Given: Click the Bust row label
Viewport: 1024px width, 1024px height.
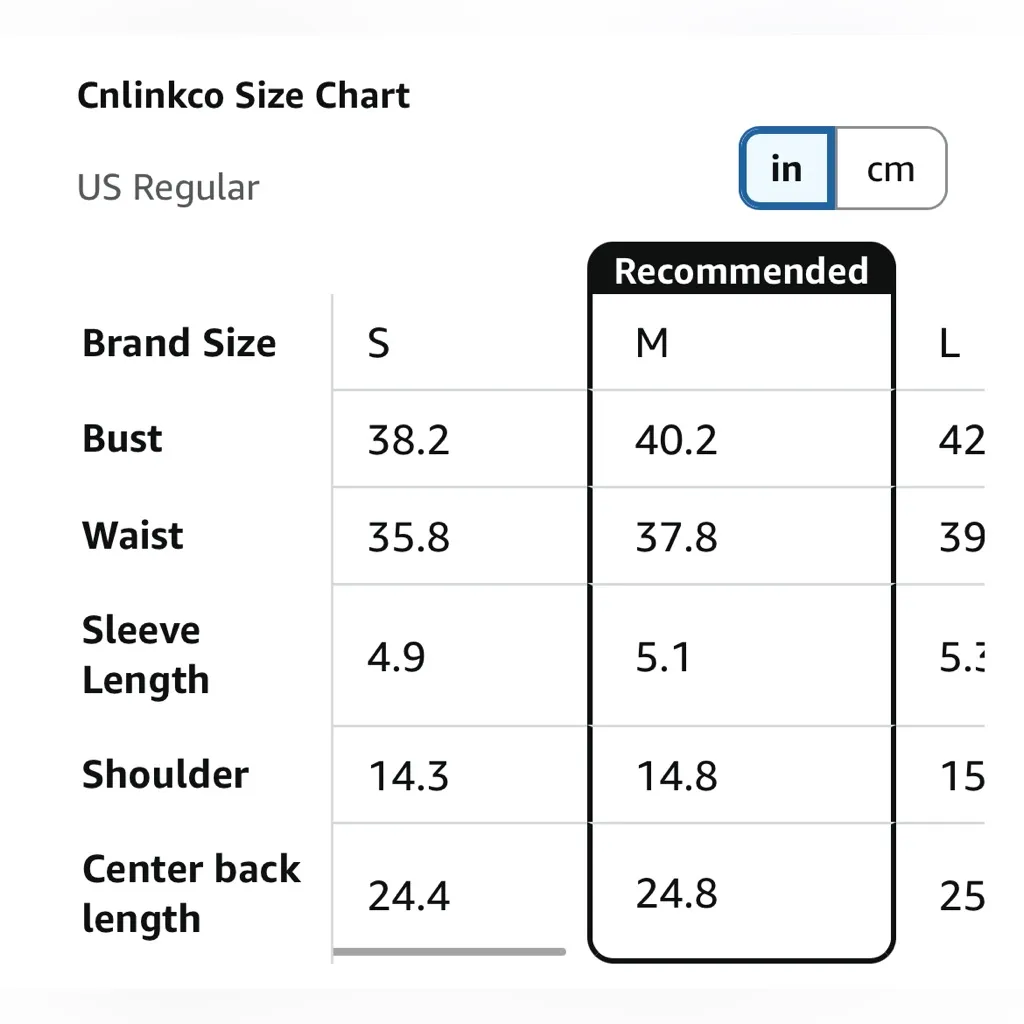Looking at the screenshot, I should click(x=121, y=438).
